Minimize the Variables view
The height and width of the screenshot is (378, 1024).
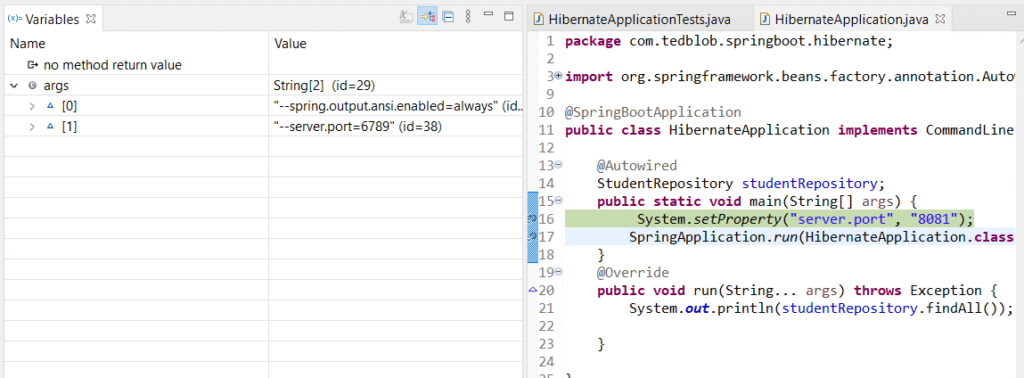(488, 13)
